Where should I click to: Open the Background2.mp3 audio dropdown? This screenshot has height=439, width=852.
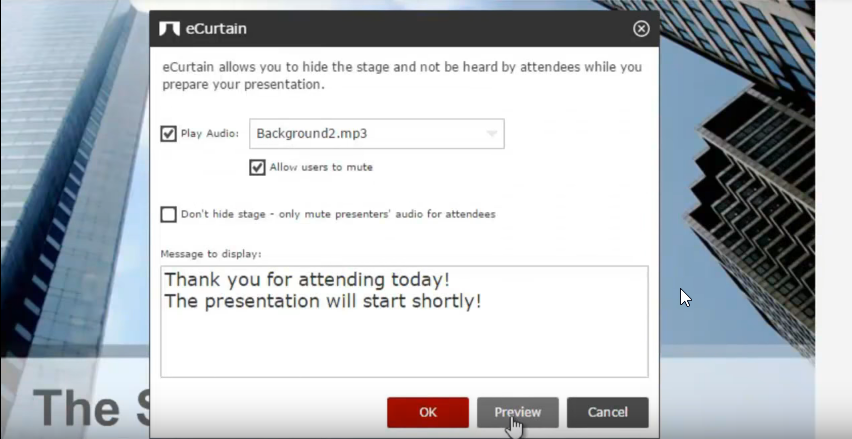pyautogui.click(x=377, y=134)
